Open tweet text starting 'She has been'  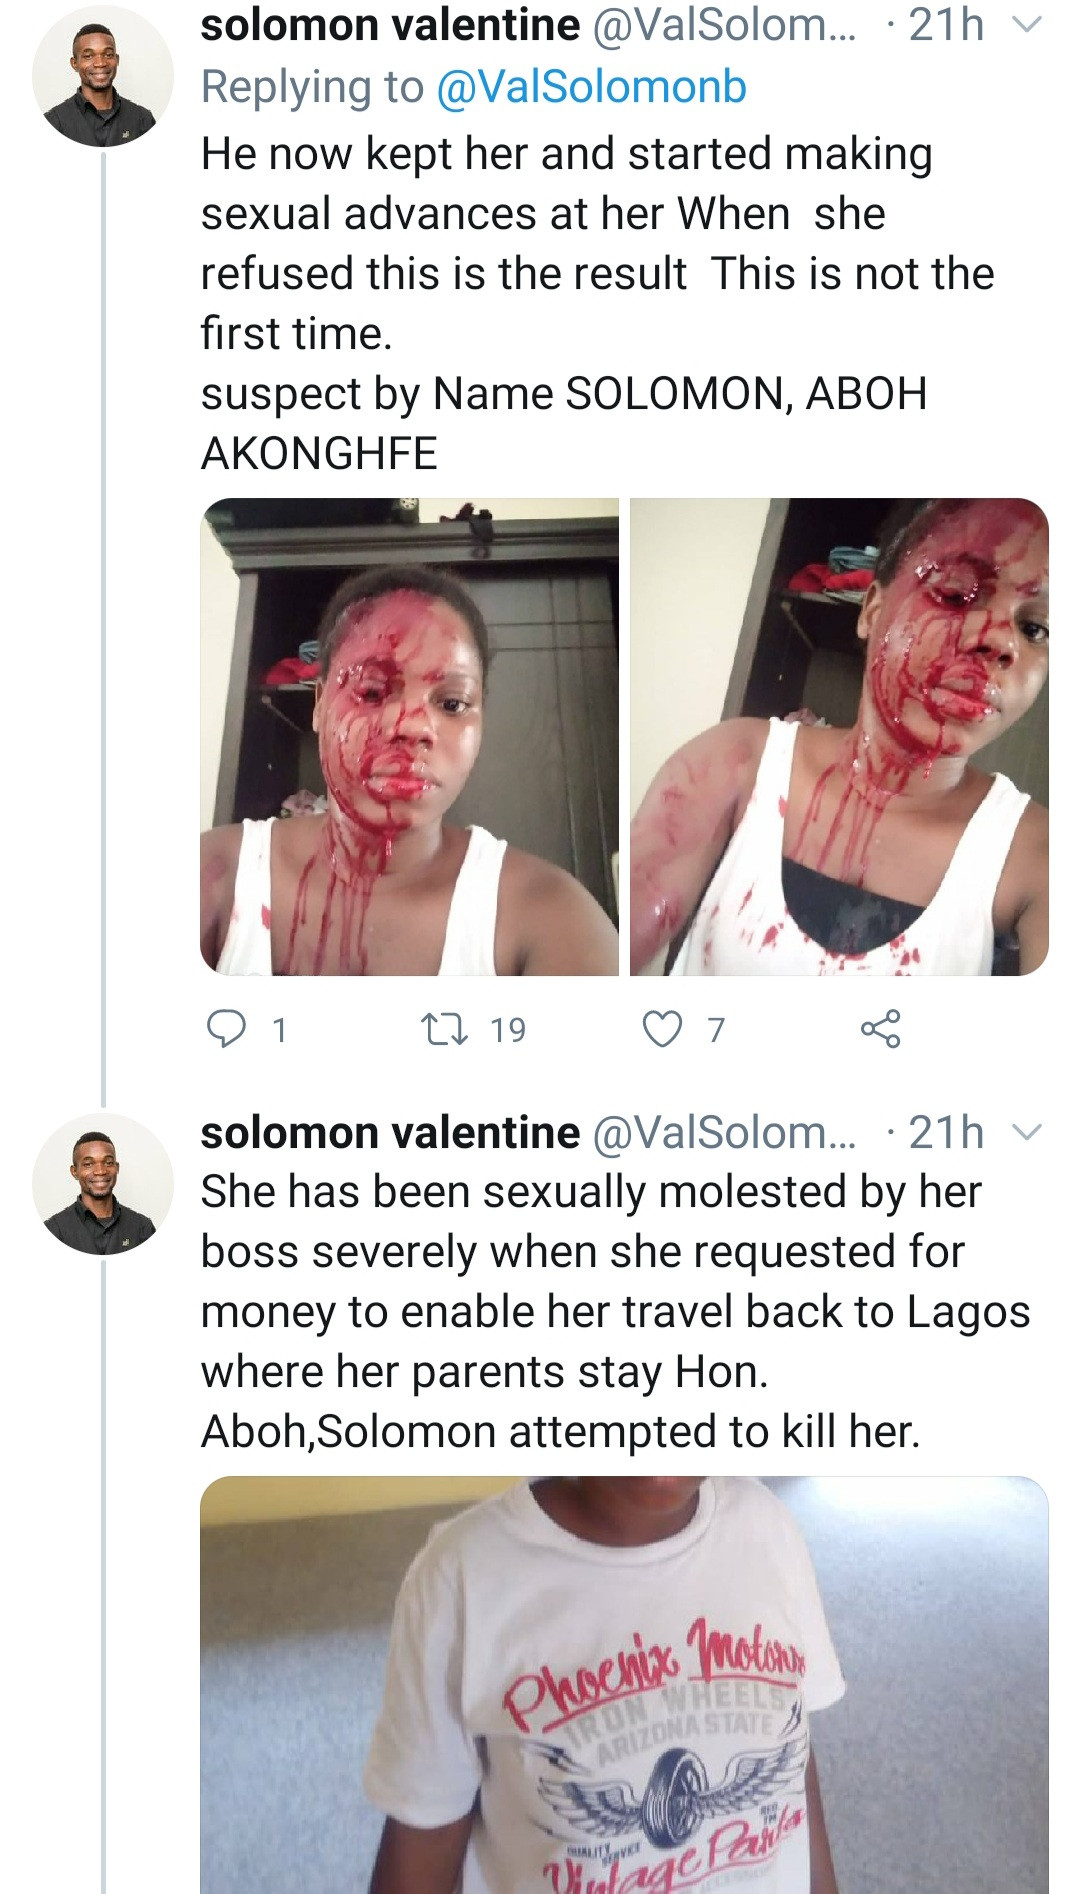(x=614, y=1311)
